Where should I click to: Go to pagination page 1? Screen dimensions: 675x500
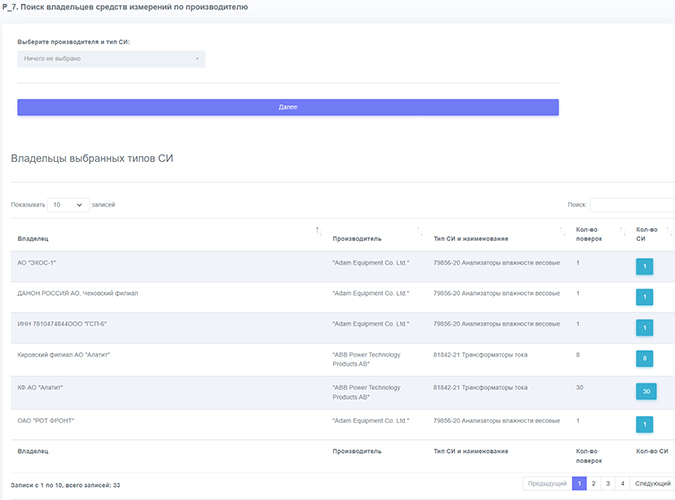(x=579, y=484)
